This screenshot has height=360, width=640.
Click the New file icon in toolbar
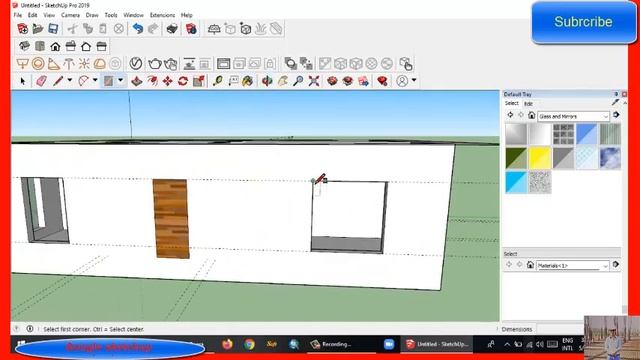click(22, 29)
